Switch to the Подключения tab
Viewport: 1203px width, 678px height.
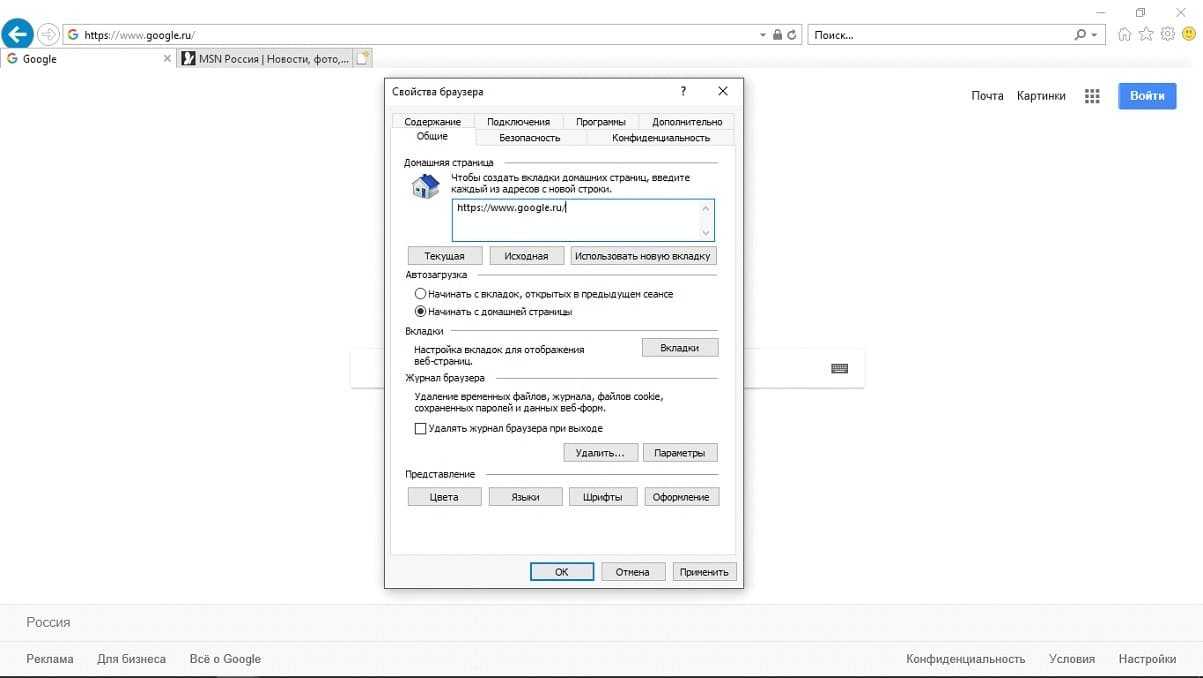coord(518,122)
